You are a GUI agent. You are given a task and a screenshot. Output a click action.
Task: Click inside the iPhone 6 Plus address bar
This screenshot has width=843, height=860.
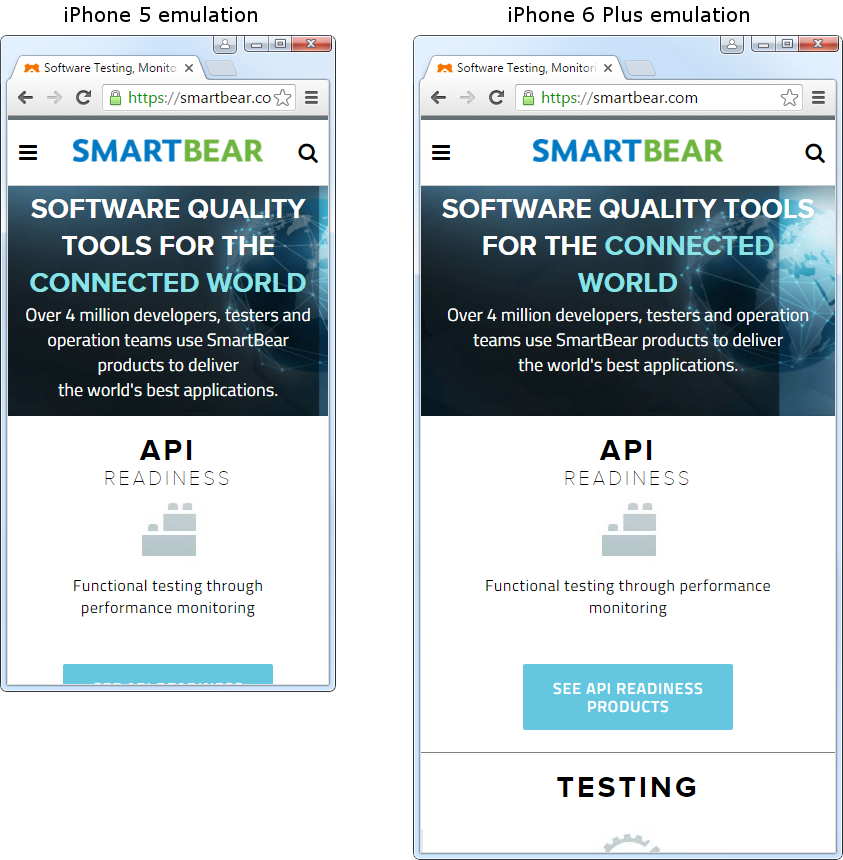650,97
